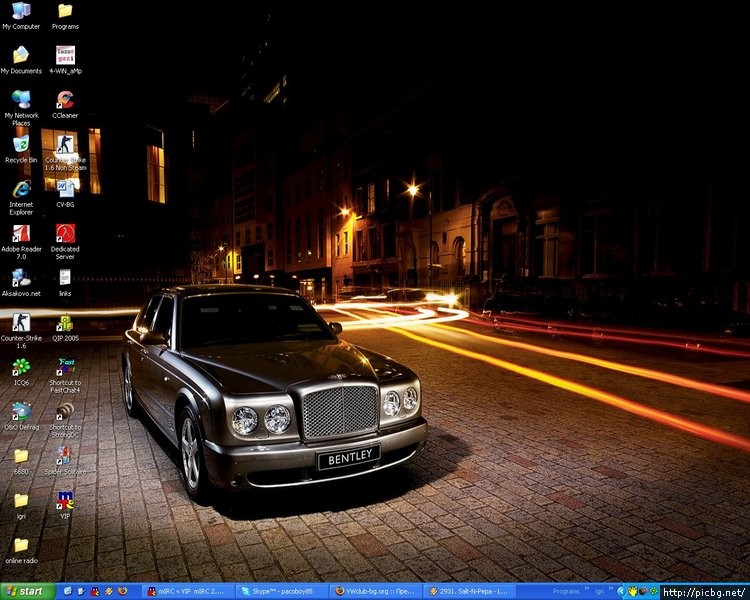The width and height of the screenshot is (750, 600).
Task: Launch the VIP mIRC desktop shortcut
Action: click(65, 505)
